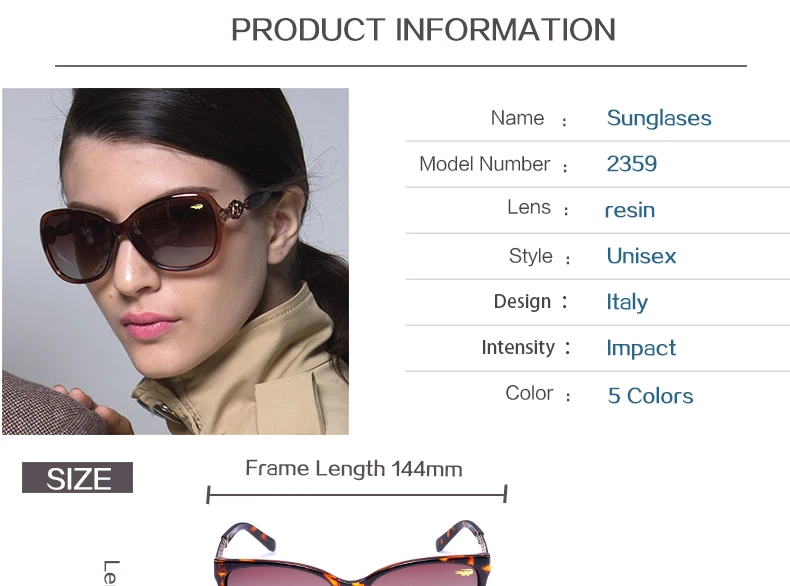Viewport: 790px width, 586px height.
Task: Select the 5 Colors value
Action: click(x=650, y=396)
